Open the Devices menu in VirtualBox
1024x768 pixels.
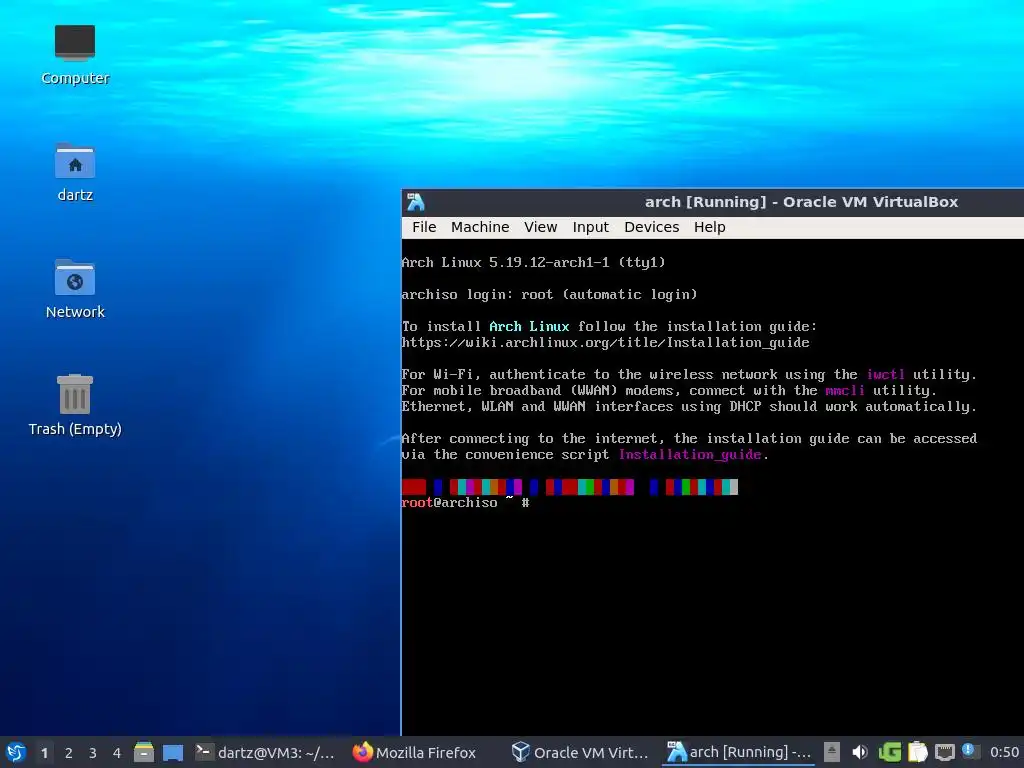click(x=652, y=227)
